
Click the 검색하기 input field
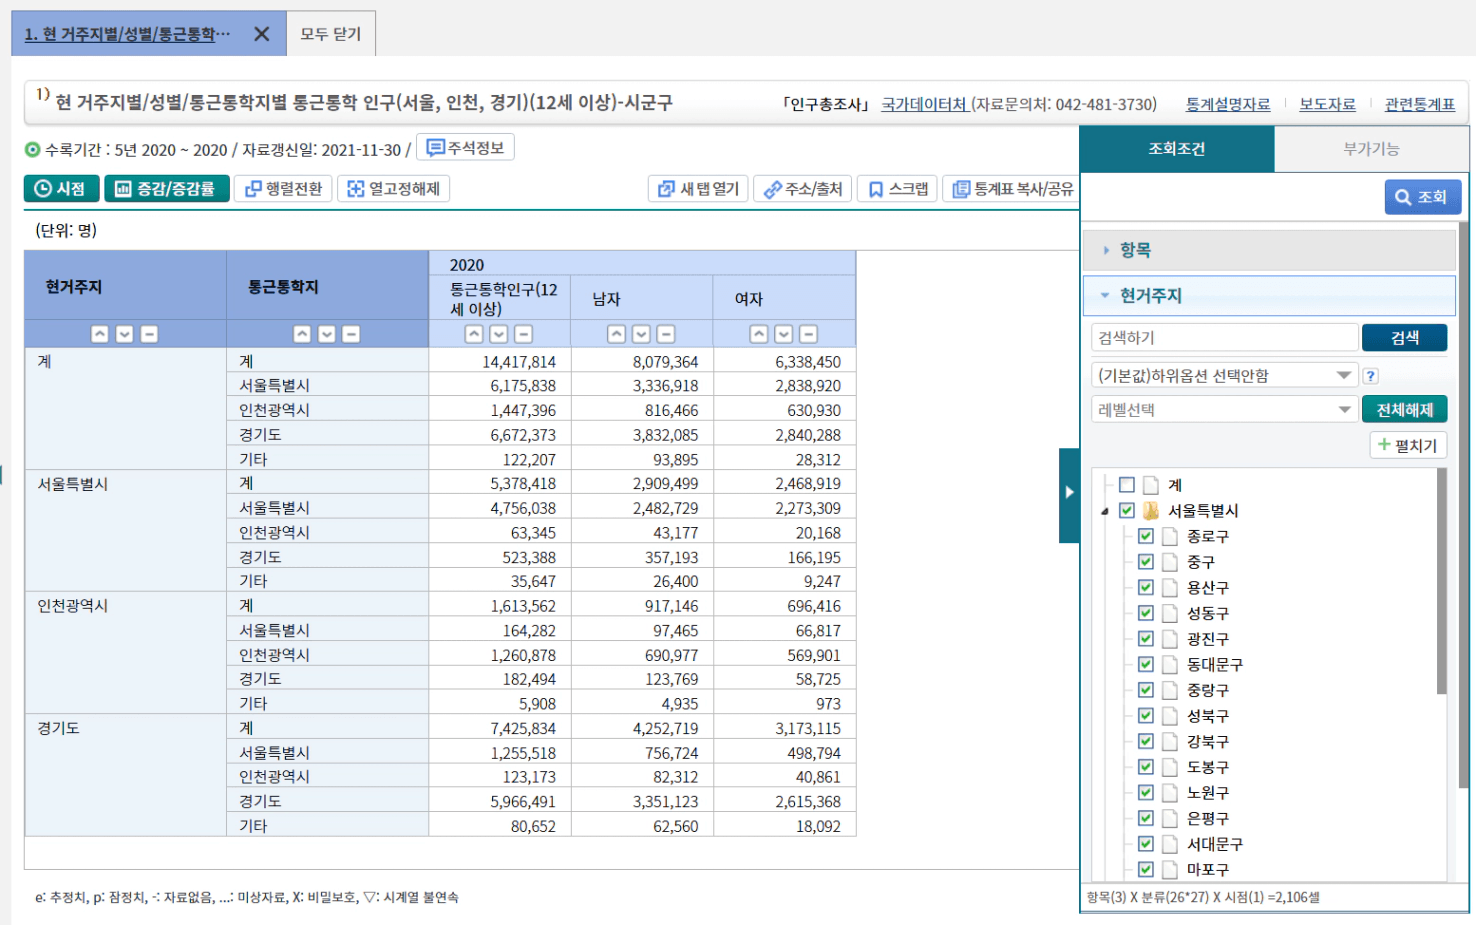[1224, 338]
